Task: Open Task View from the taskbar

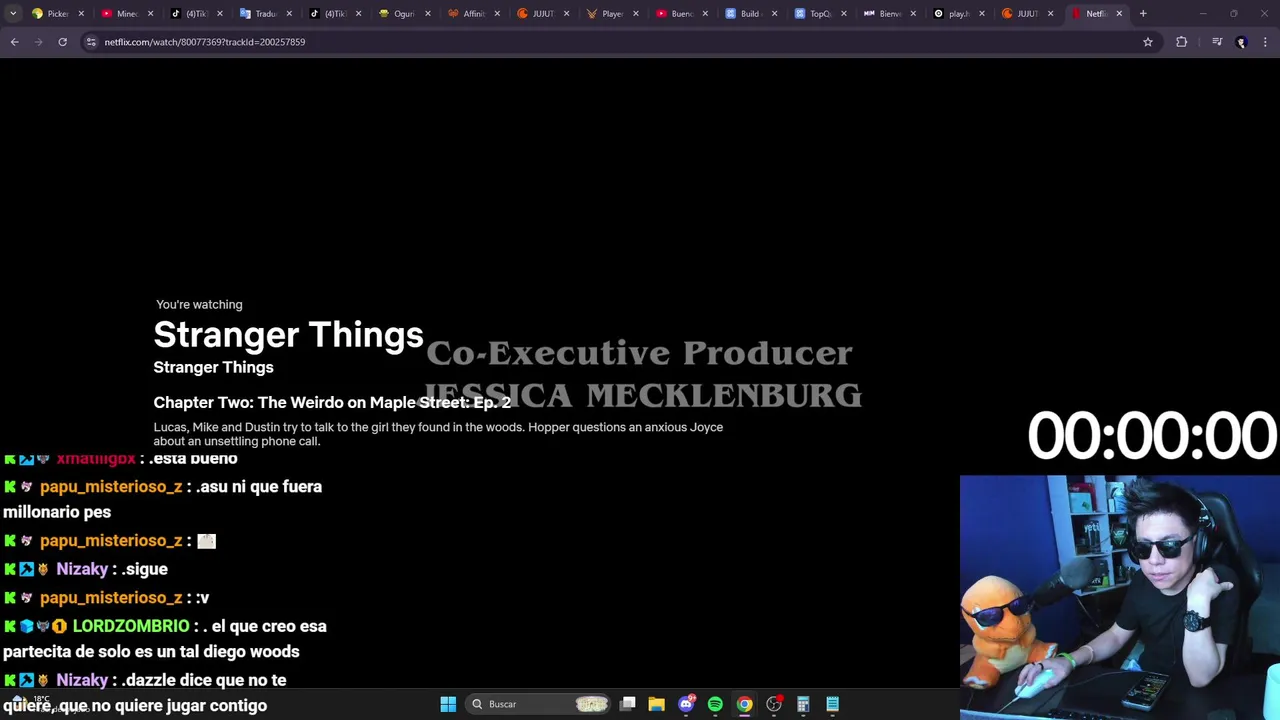Action: tap(628, 704)
